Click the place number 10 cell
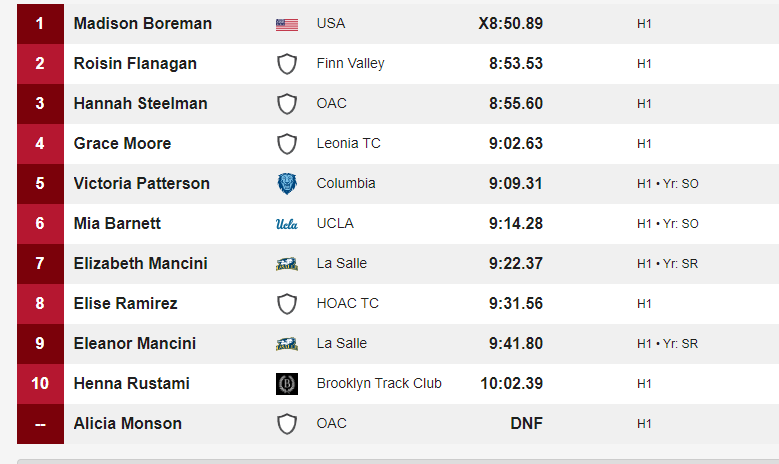 pyautogui.click(x=40, y=384)
